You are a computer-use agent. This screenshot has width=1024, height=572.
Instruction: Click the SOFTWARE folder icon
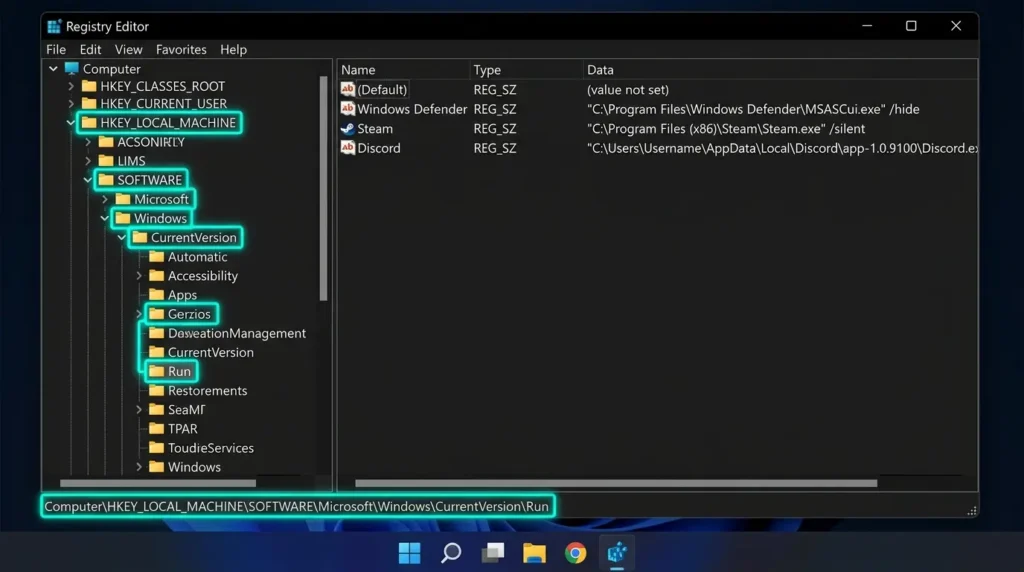coord(106,180)
